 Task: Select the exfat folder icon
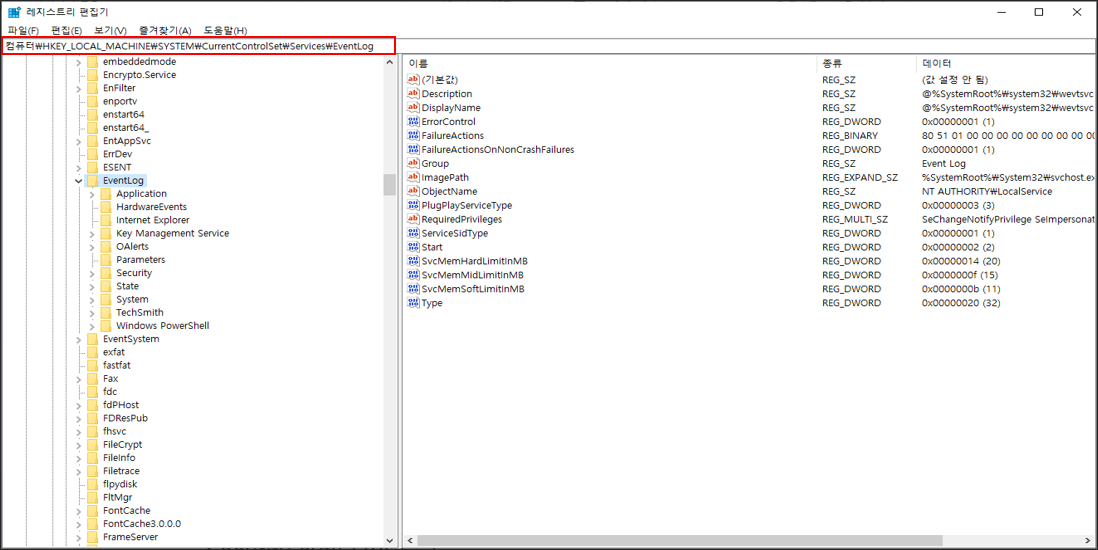(x=92, y=352)
